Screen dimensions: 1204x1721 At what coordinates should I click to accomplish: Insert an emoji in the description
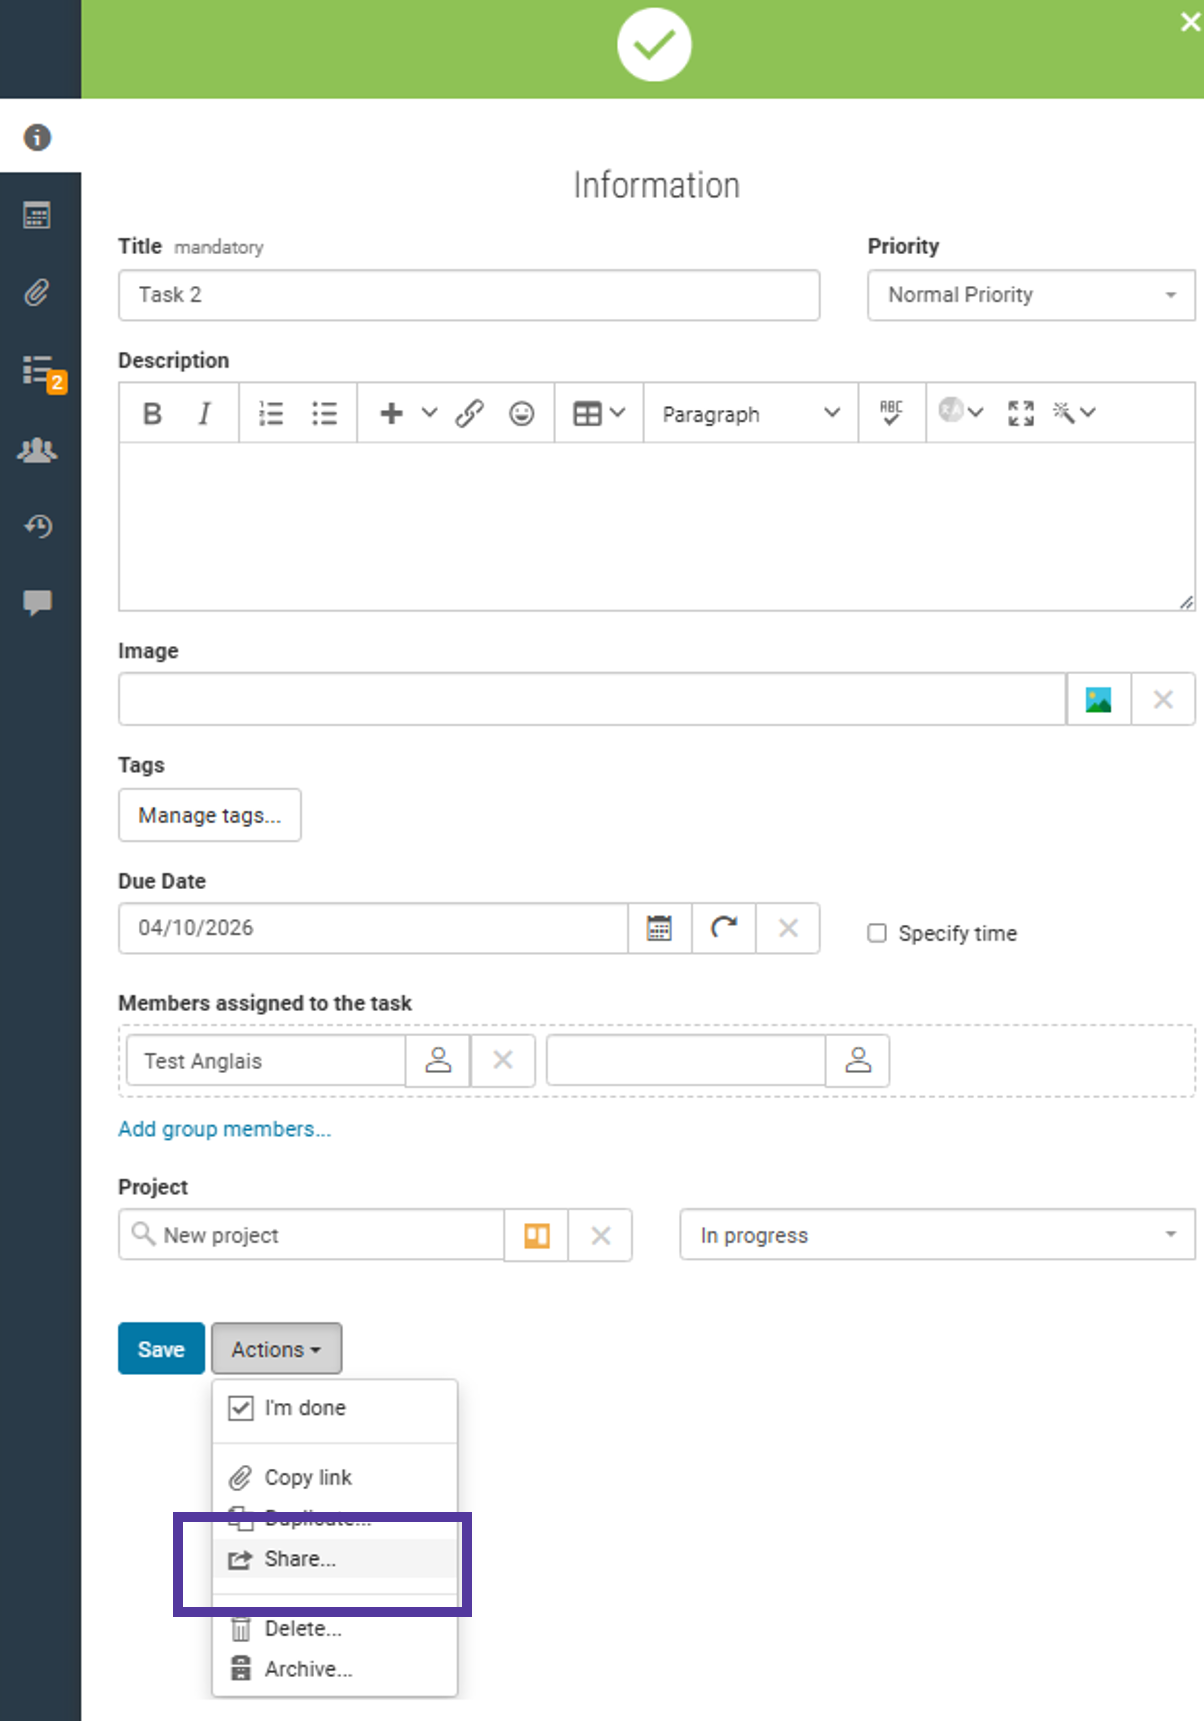[x=521, y=414]
